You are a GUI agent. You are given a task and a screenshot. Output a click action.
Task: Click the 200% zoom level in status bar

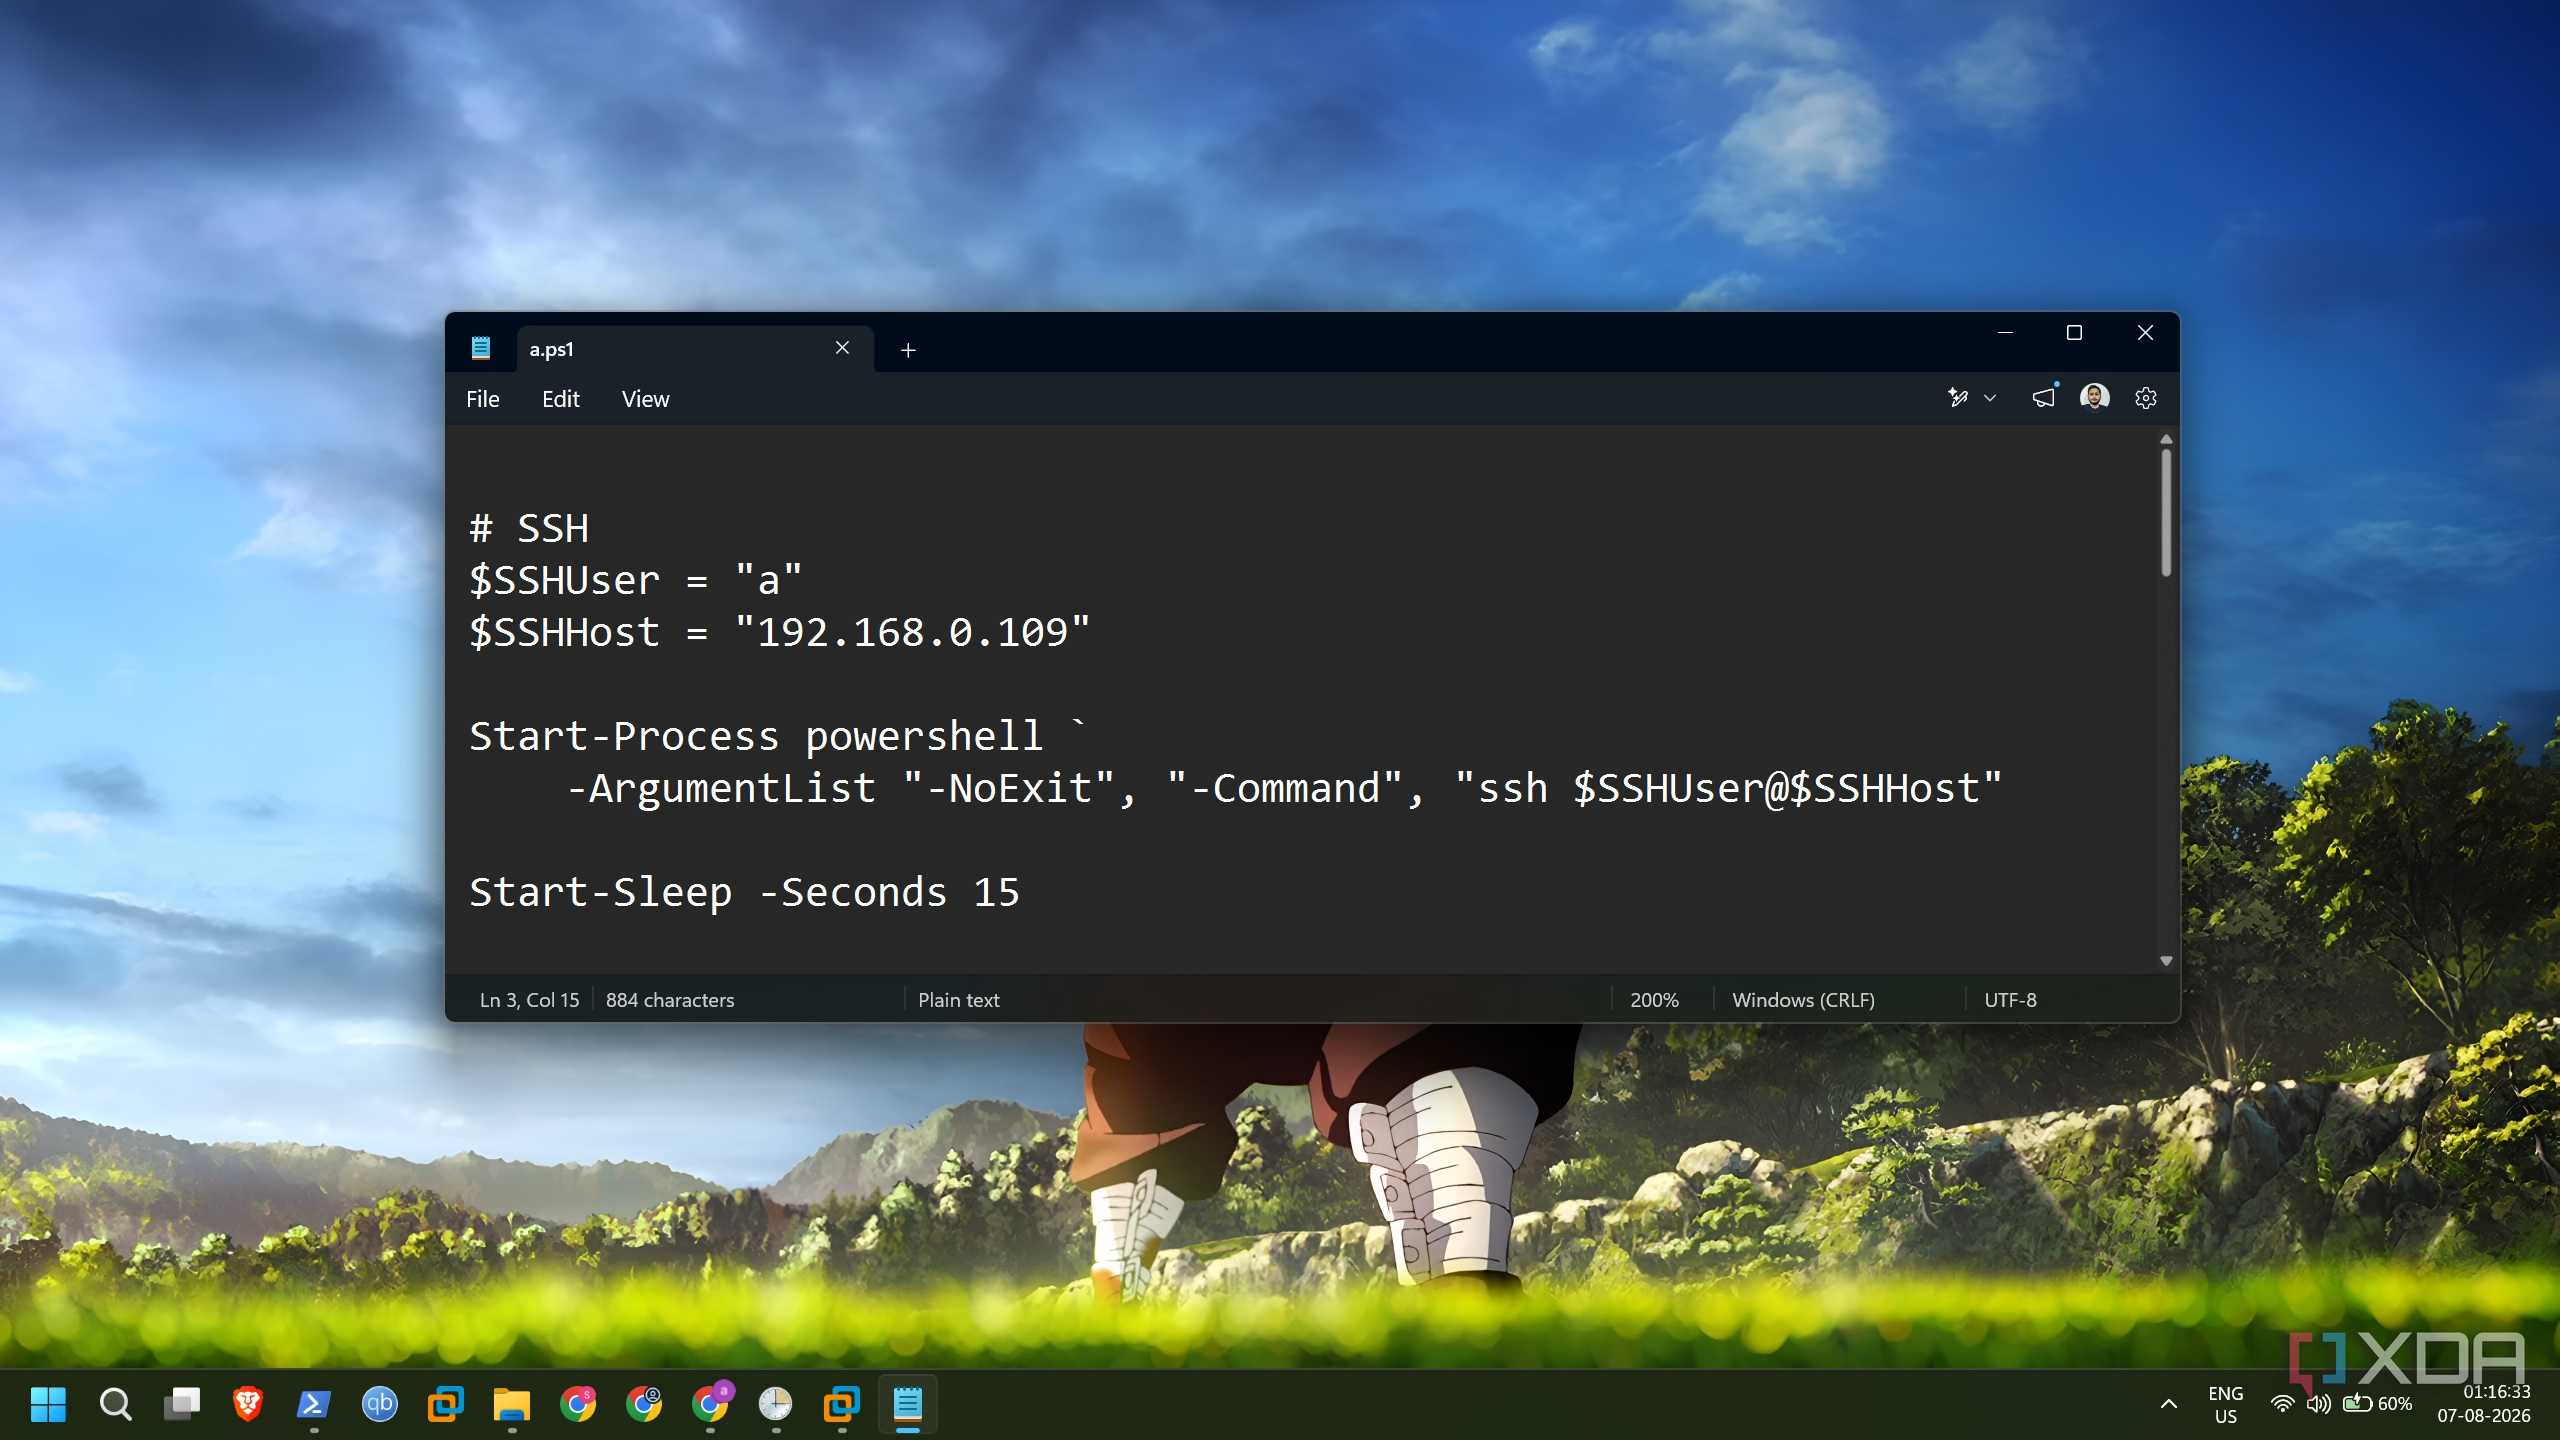click(x=1654, y=1000)
